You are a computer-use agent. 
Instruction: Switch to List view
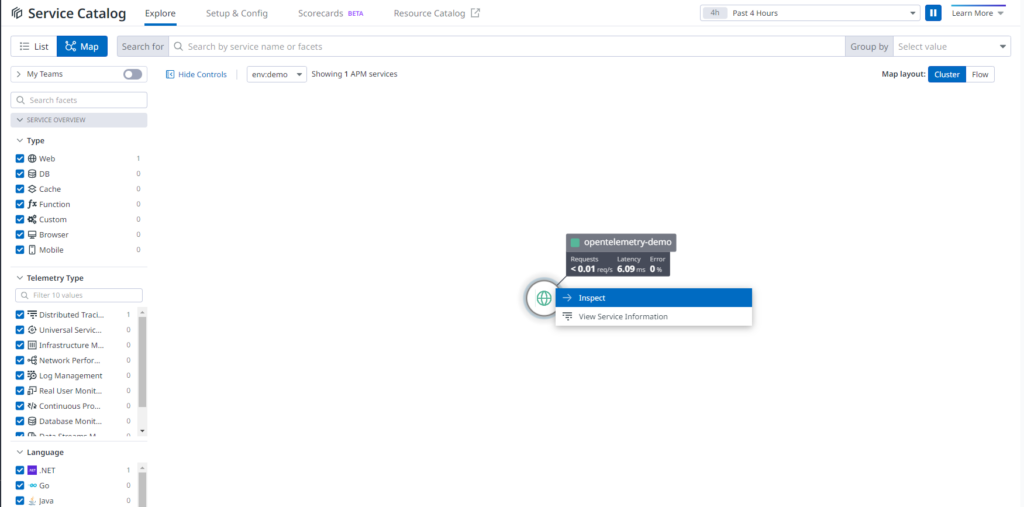(x=34, y=46)
